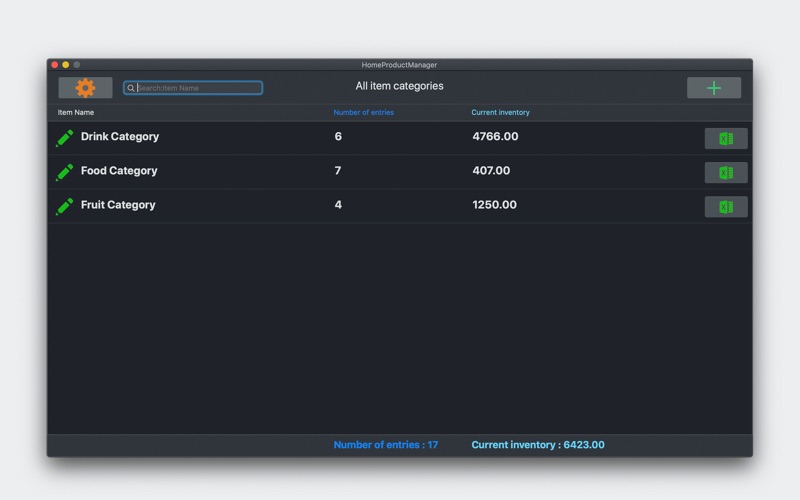
Task: Export Drink Category to Excel
Action: 726,138
